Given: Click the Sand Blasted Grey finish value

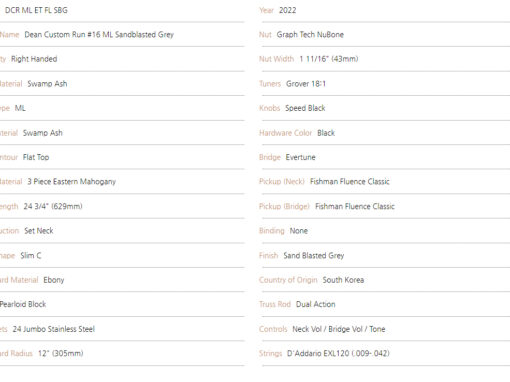Looking at the screenshot, I should [314, 256].
